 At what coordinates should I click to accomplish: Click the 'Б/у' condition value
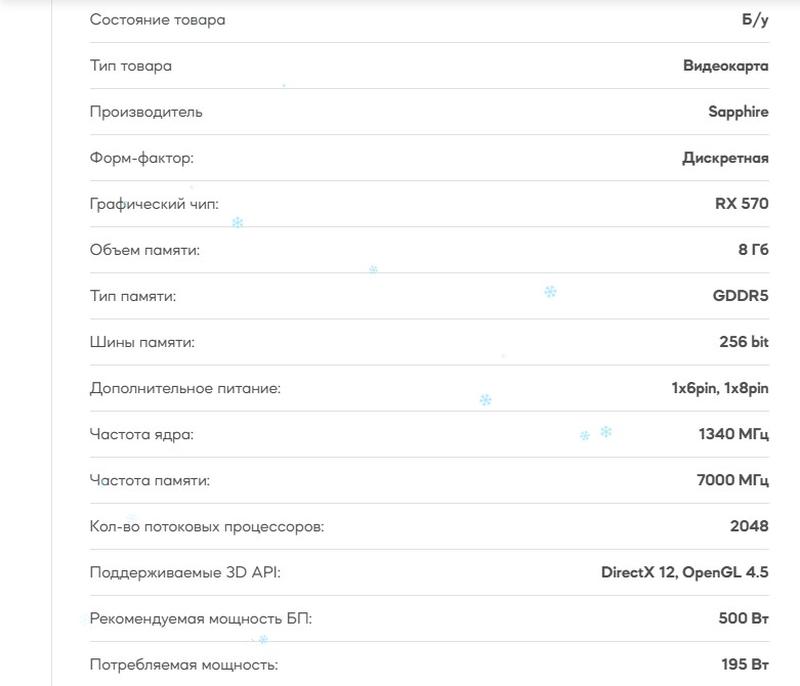coord(755,20)
